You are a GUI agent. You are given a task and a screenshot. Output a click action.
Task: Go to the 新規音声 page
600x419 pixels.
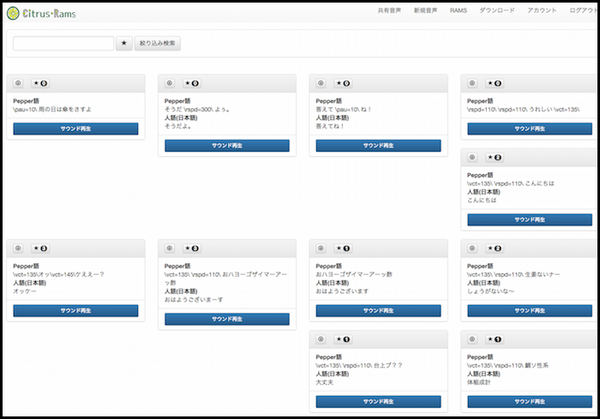click(x=424, y=9)
